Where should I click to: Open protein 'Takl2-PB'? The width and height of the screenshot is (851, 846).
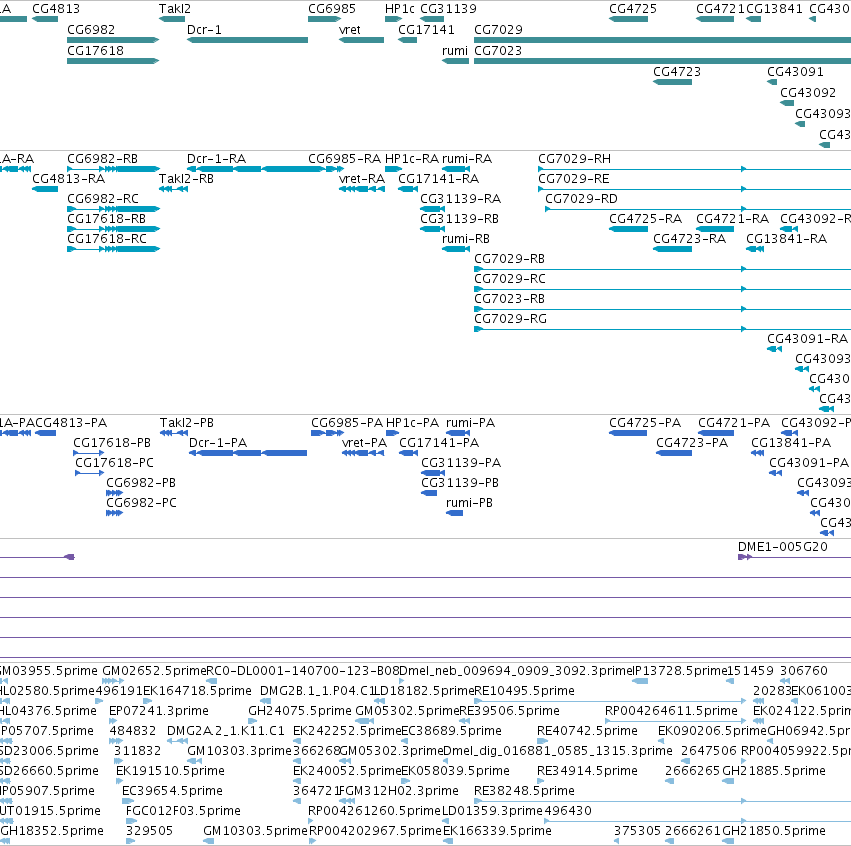[x=187, y=423]
